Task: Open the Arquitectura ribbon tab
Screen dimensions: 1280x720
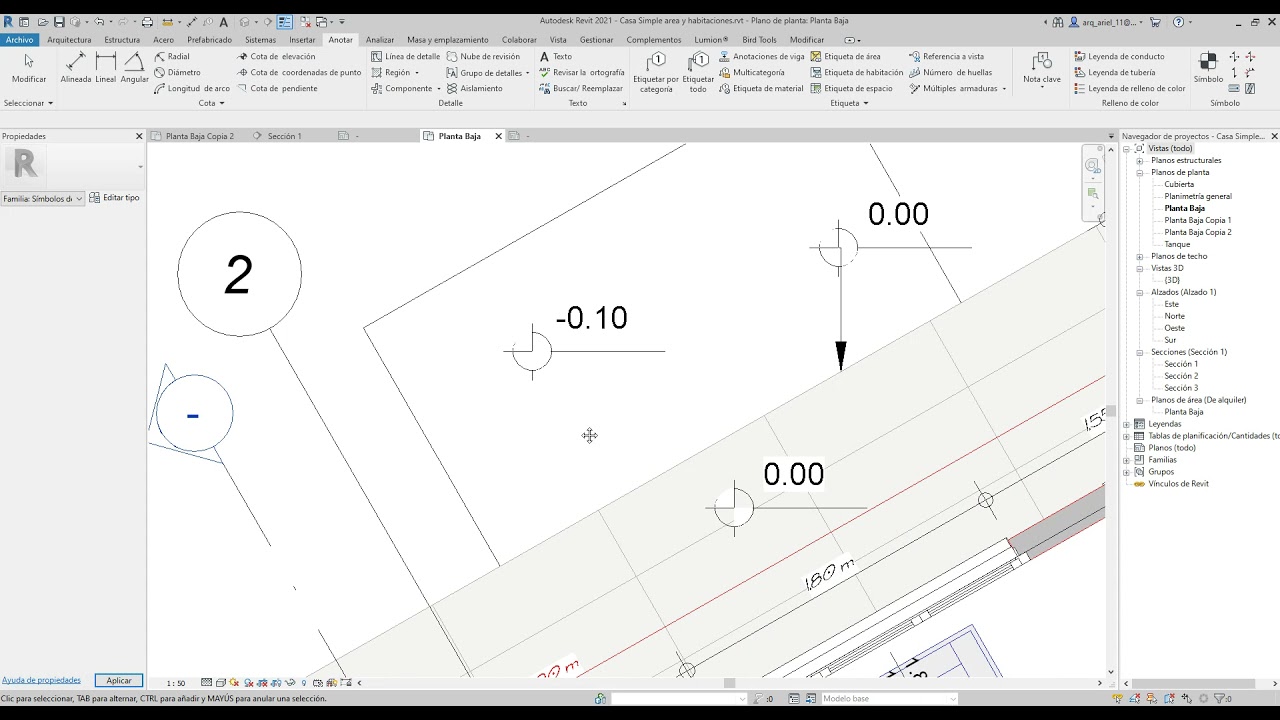Action: click(69, 40)
